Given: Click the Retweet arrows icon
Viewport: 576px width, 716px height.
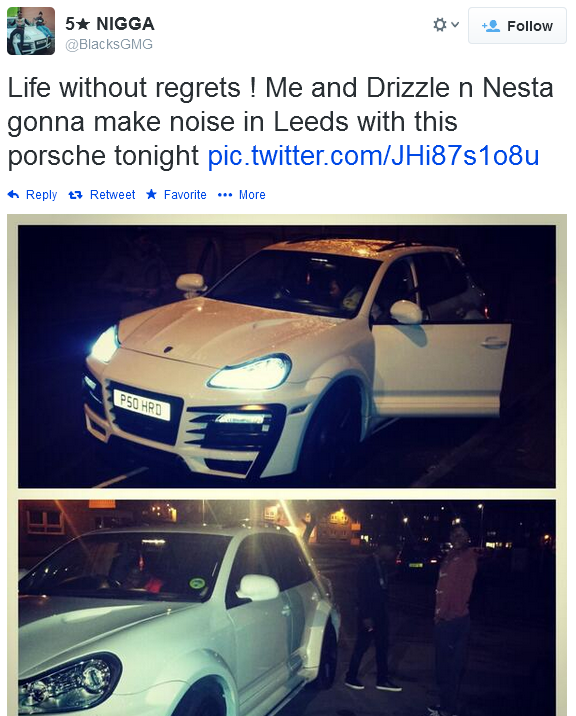Looking at the screenshot, I should (x=75, y=195).
